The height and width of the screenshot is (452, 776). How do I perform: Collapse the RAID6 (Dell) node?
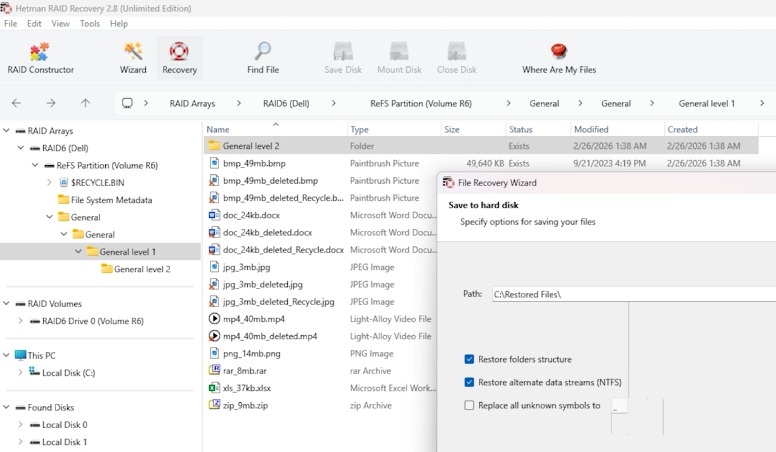21,148
